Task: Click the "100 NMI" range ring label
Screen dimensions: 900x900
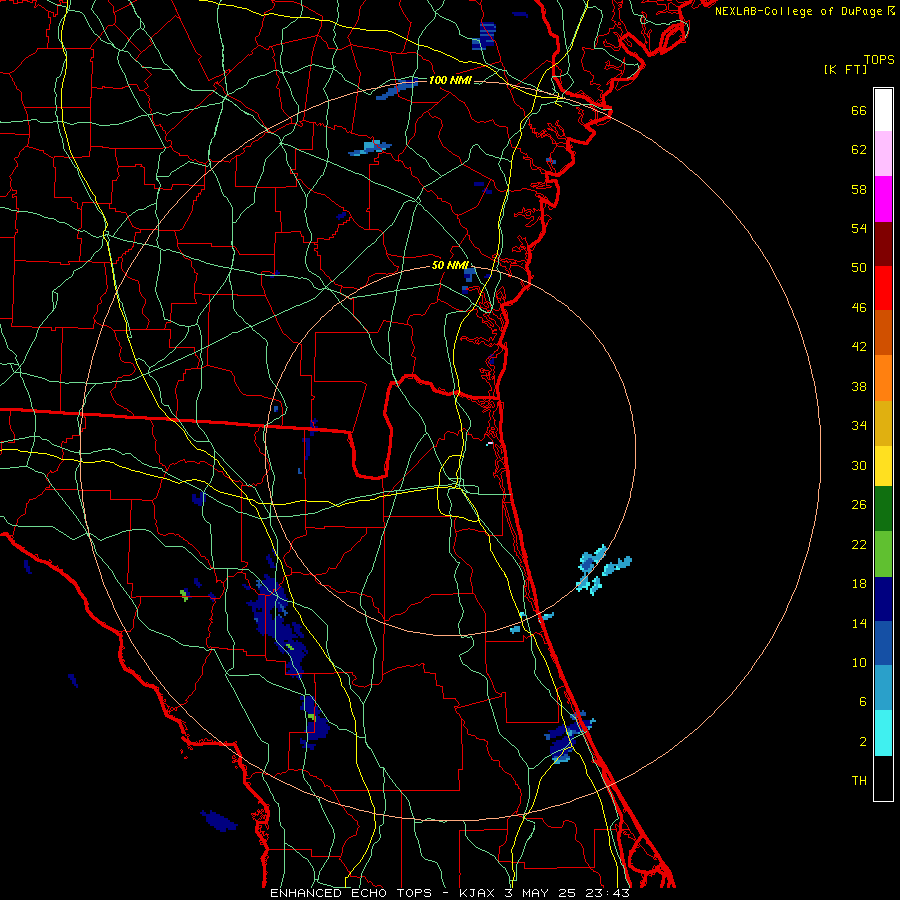Action: pos(450,80)
